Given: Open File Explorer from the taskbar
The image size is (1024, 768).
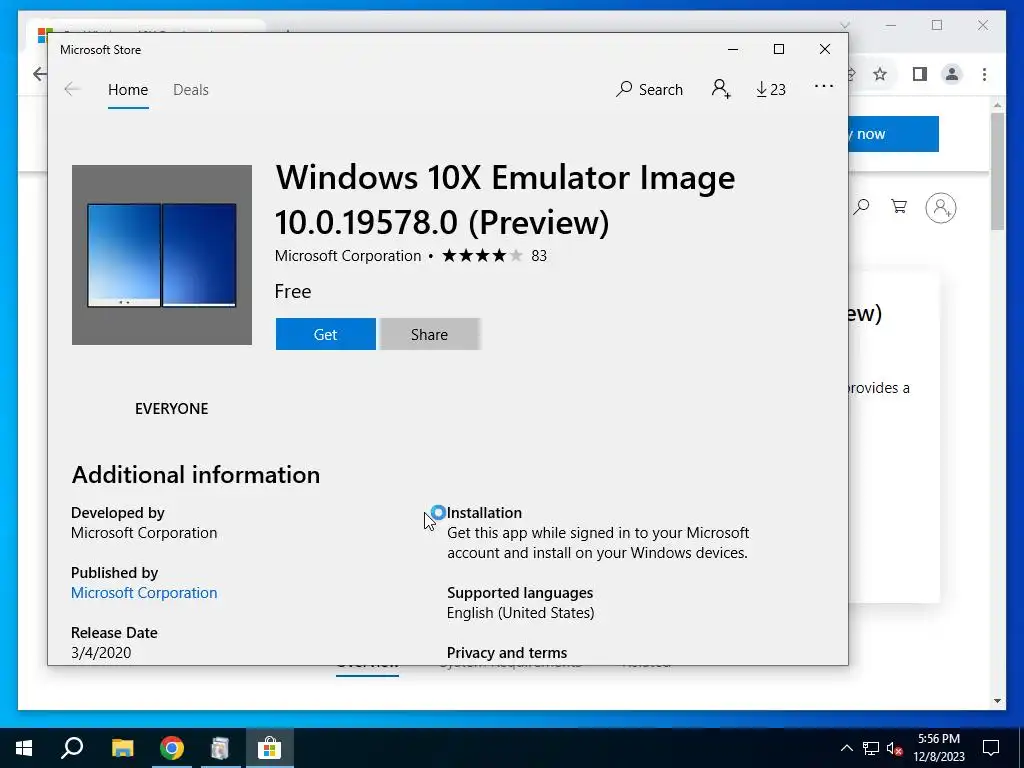Looking at the screenshot, I should [122, 748].
